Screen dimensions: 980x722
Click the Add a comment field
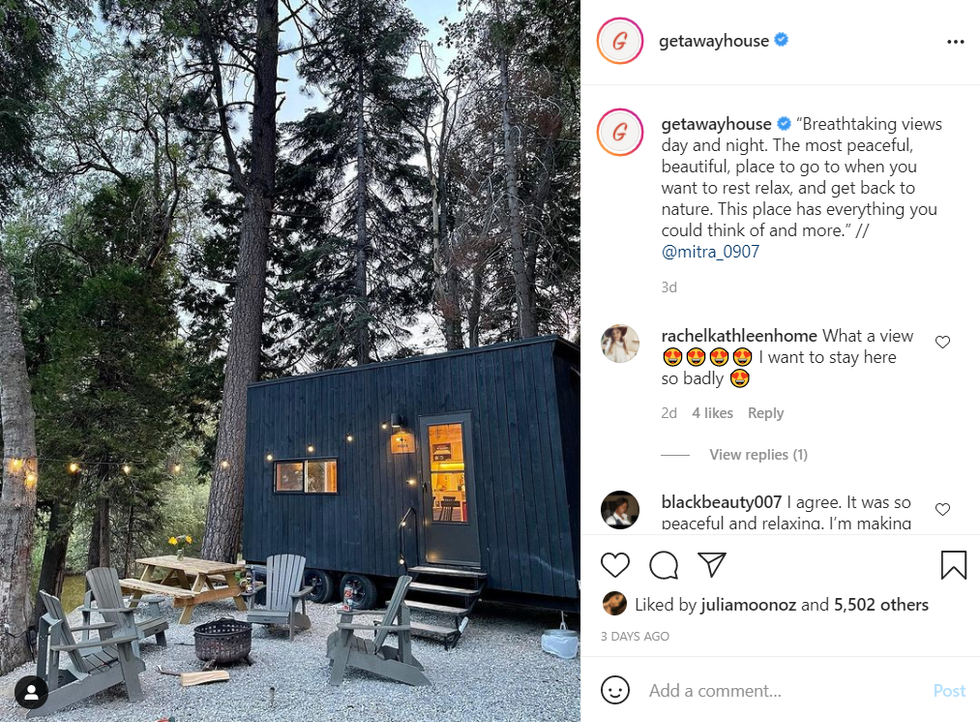coord(784,691)
